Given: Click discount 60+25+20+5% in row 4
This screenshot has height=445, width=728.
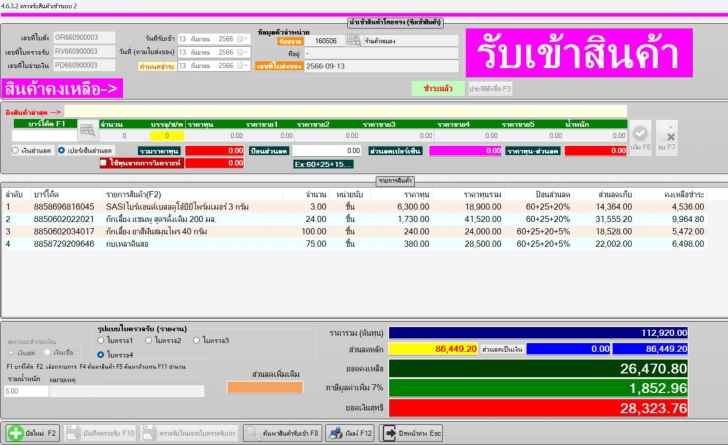Looking at the screenshot, I should pyautogui.click(x=543, y=244).
